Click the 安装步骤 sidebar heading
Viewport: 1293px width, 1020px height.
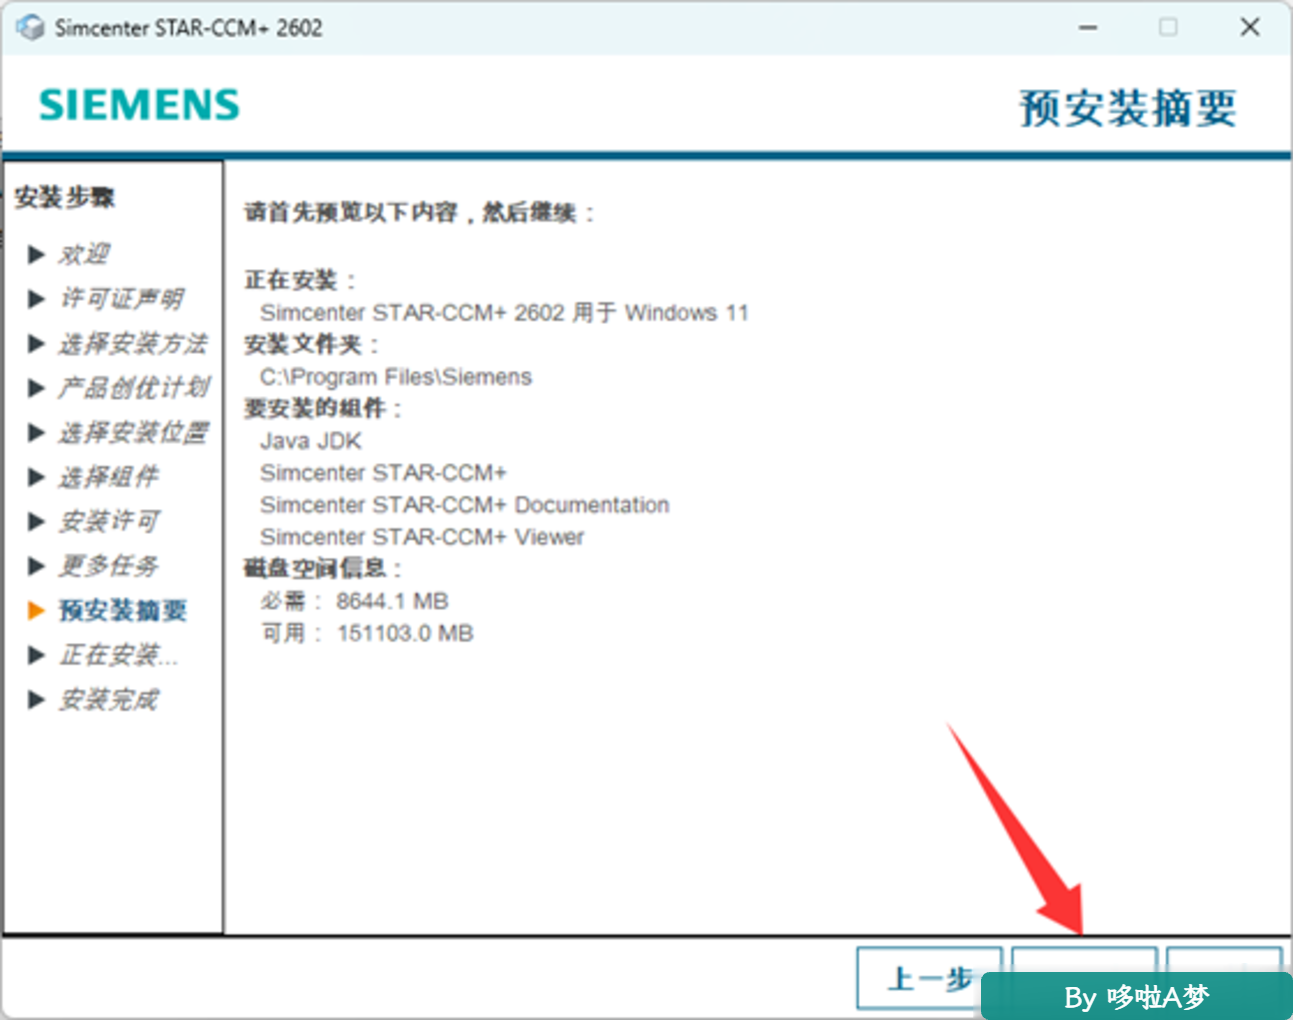[x=65, y=197]
